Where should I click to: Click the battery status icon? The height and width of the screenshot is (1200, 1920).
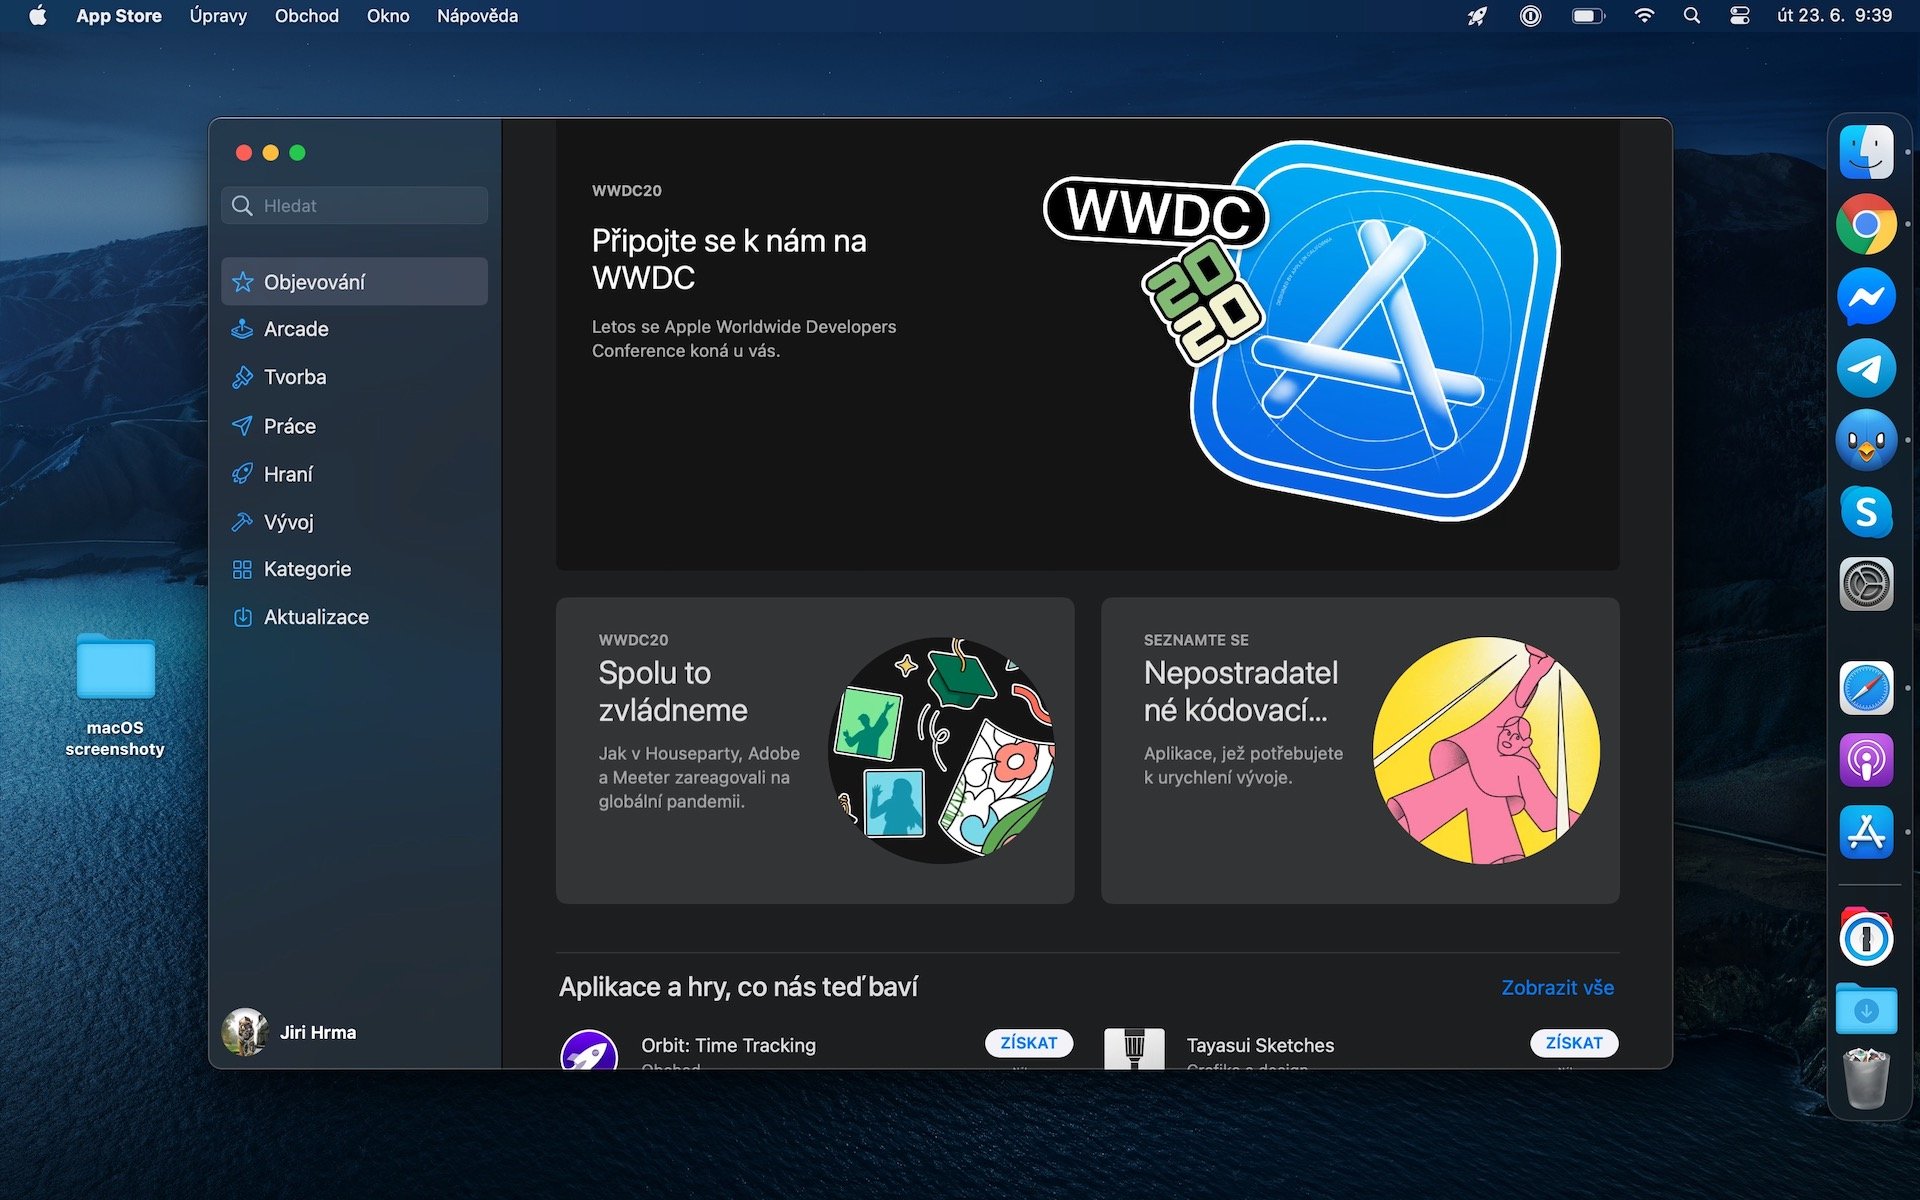pos(1588,16)
